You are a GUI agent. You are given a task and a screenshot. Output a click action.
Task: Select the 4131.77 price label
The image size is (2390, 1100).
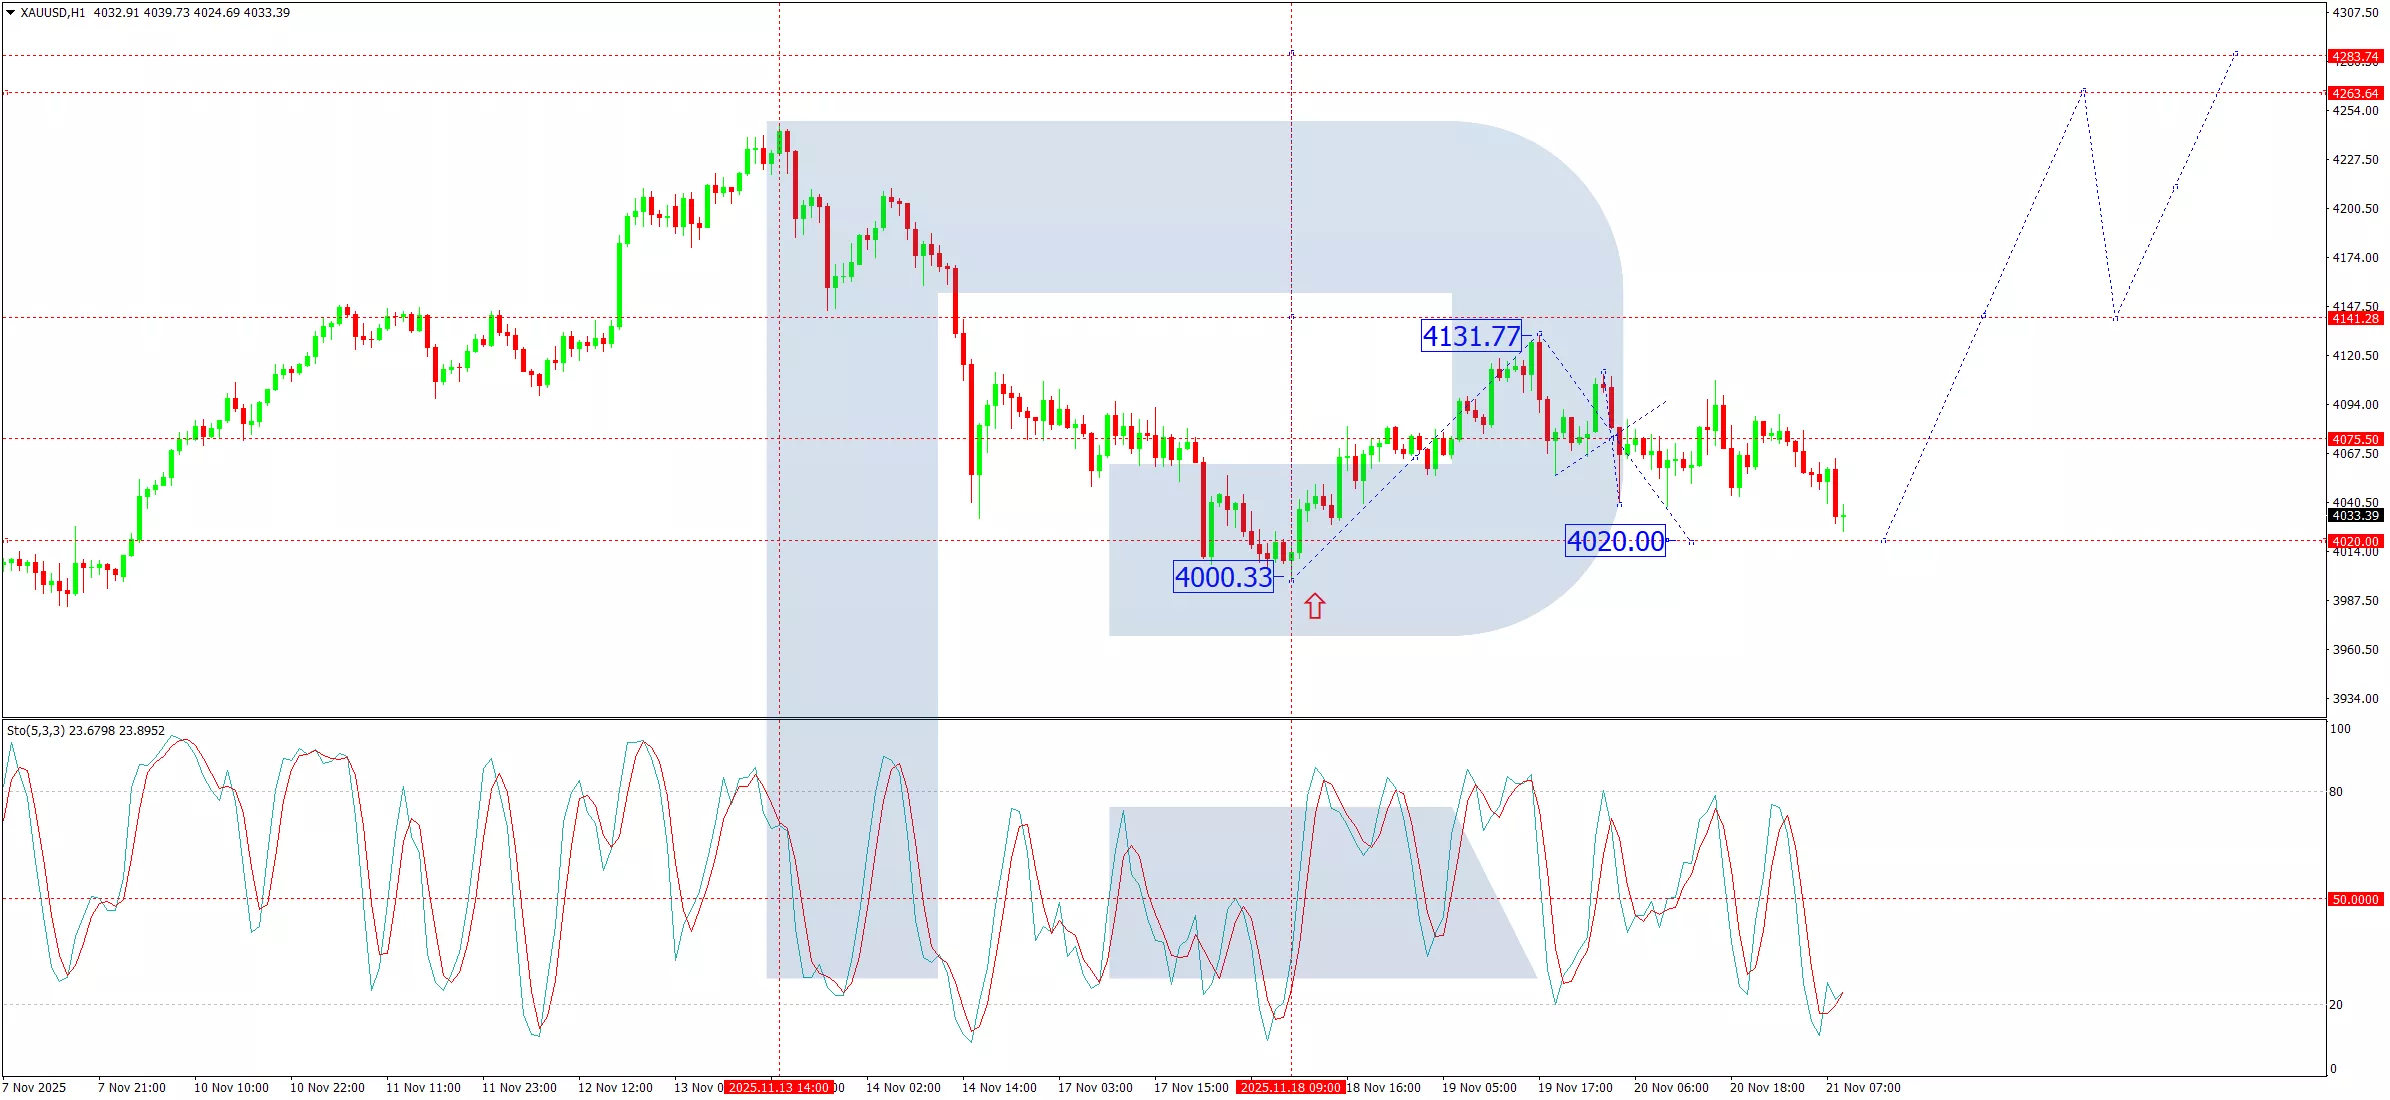click(x=1471, y=336)
